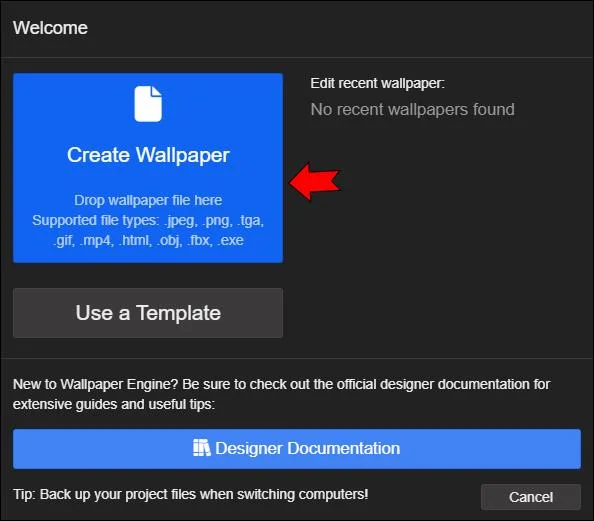This screenshot has height=521, width=594.
Task: Click the 'Tip: Back up your project files' text
Action: click(x=191, y=494)
